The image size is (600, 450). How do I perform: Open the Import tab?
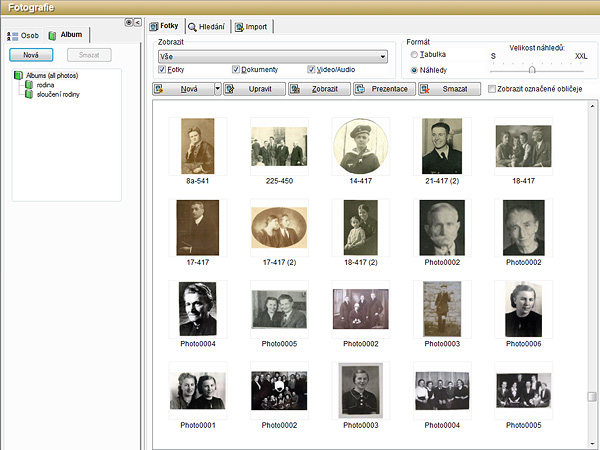click(253, 27)
